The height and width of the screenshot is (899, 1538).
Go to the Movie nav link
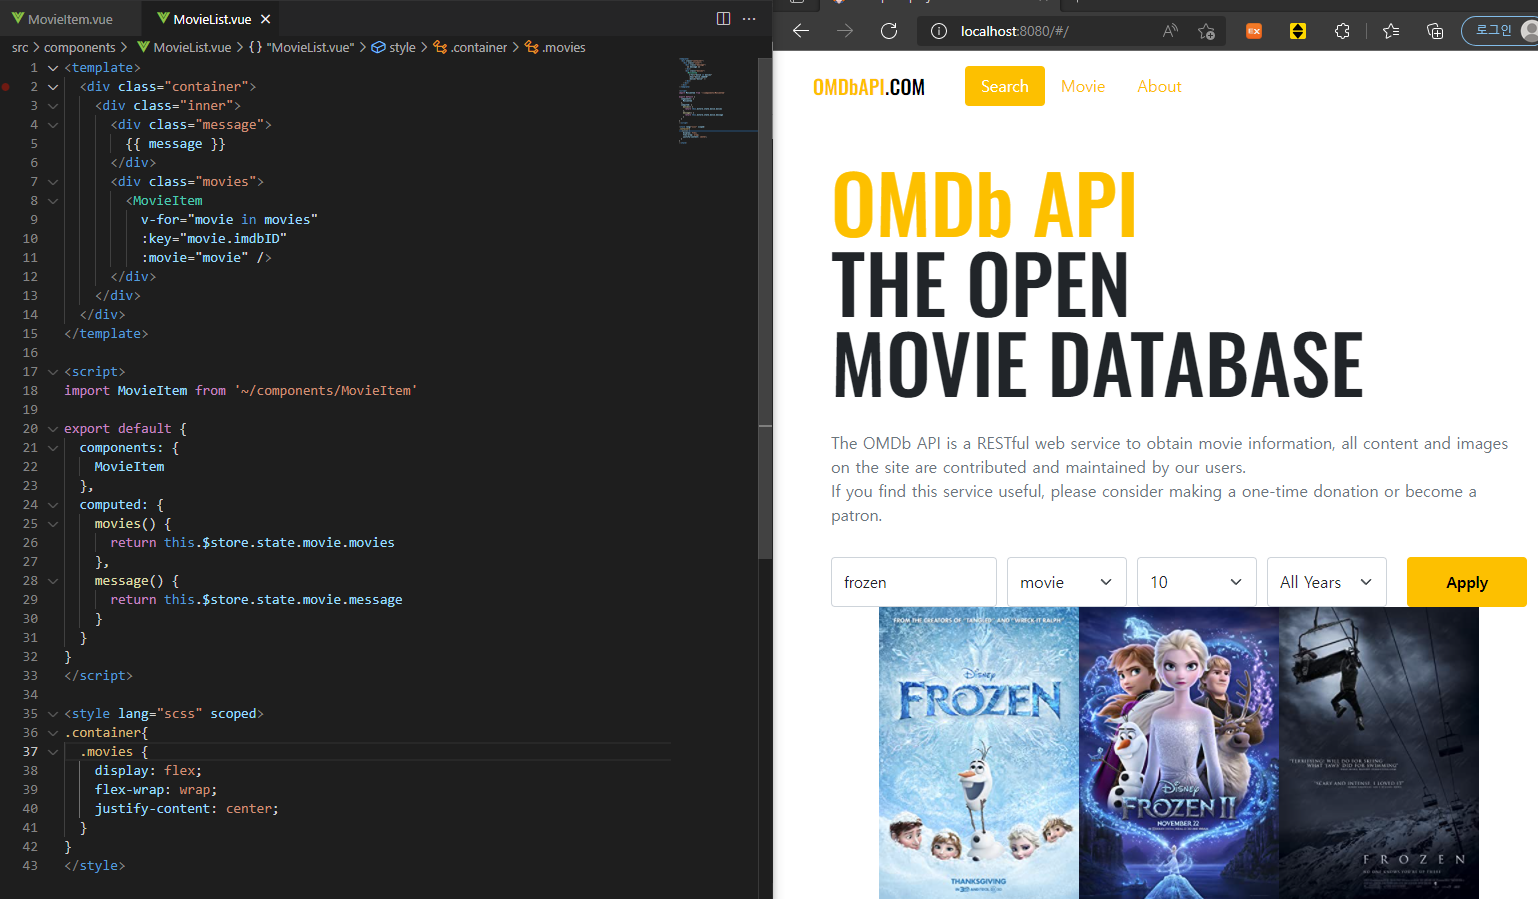click(1083, 86)
